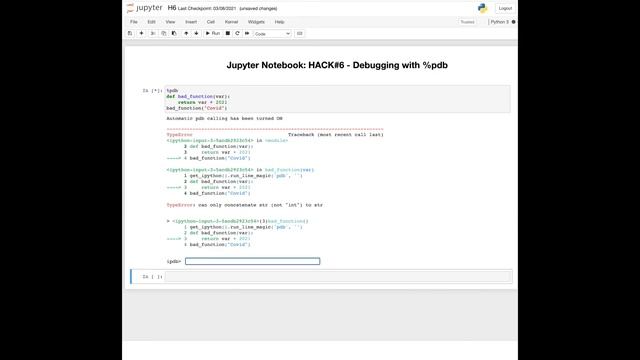The height and width of the screenshot is (360, 640).
Task: Open the command palette keyboard icon
Action: (x=300, y=33)
